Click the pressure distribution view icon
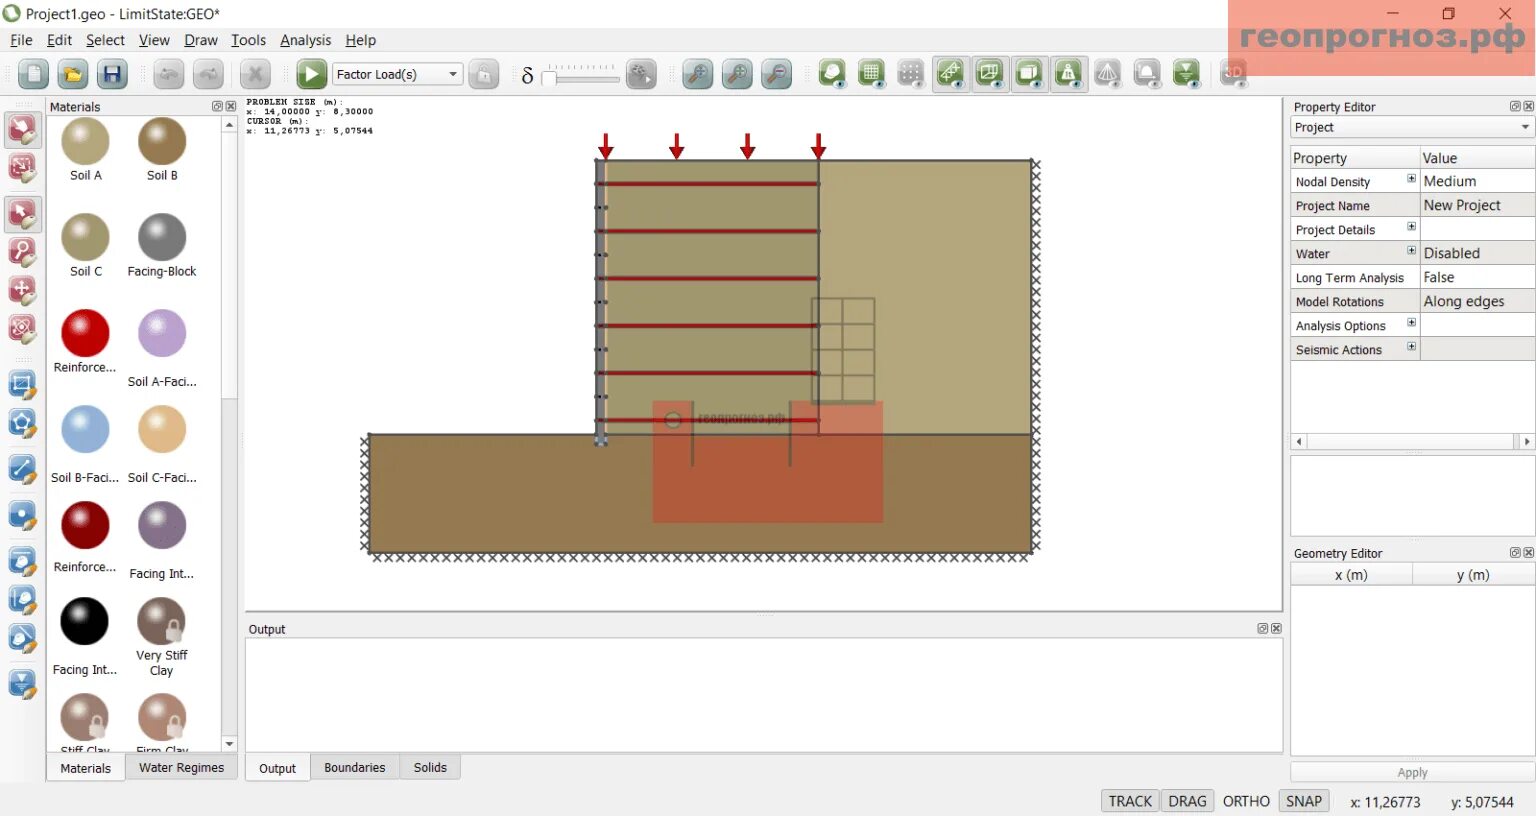The width and height of the screenshot is (1536, 816). [1108, 74]
